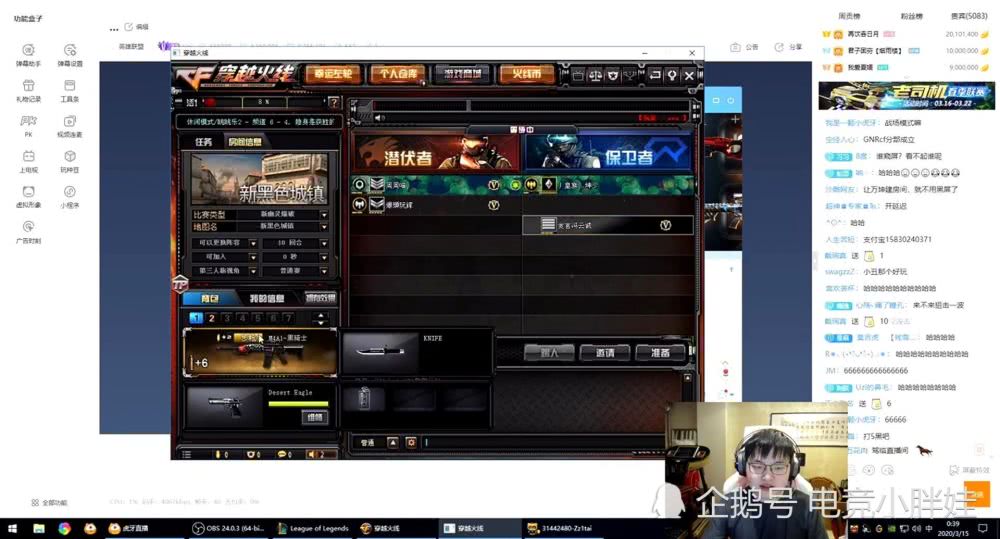Click the 准备 ready button
Image resolution: width=1000 pixels, height=539 pixels.
pyautogui.click(x=661, y=352)
